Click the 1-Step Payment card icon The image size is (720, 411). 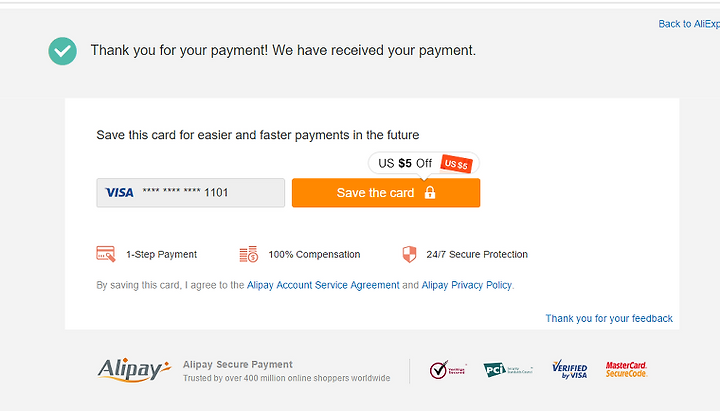pos(106,254)
